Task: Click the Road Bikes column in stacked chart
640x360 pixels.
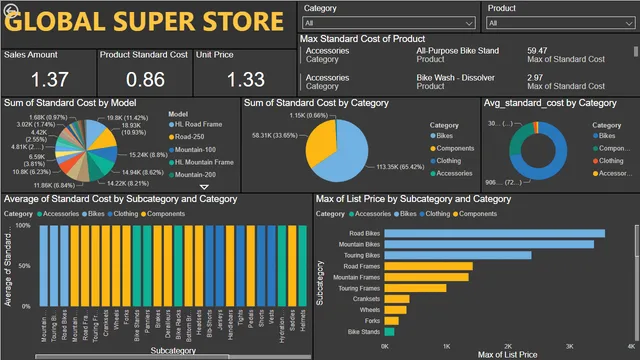Action: (x=64, y=266)
